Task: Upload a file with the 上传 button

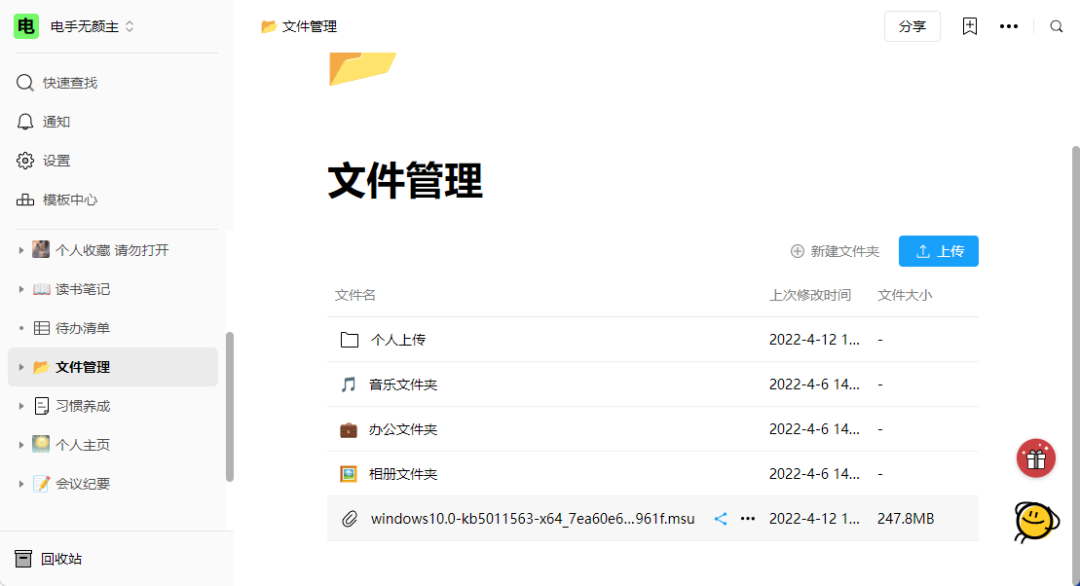Action: coord(938,251)
